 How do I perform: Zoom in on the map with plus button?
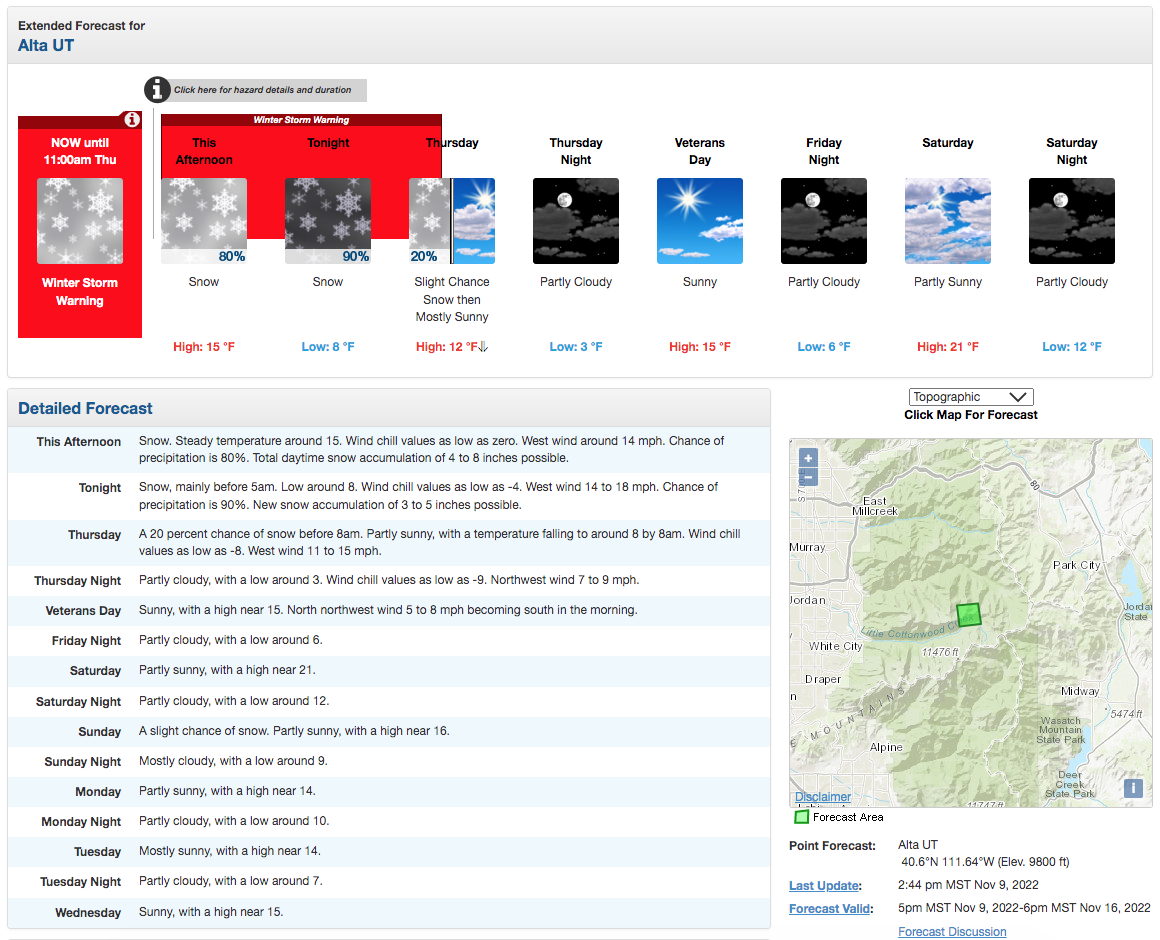point(809,459)
